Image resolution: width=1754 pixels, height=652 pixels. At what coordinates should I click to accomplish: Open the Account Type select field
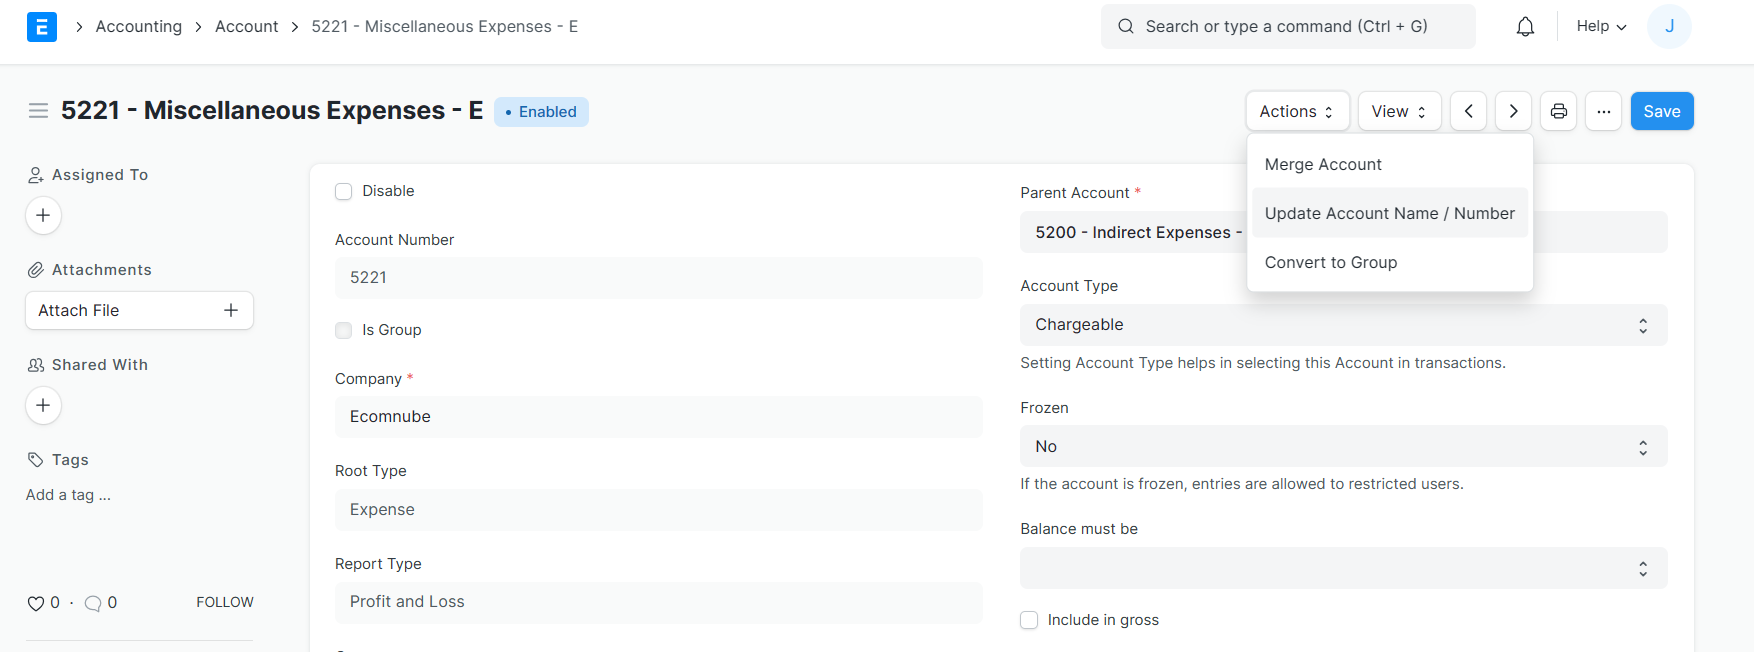click(1343, 325)
